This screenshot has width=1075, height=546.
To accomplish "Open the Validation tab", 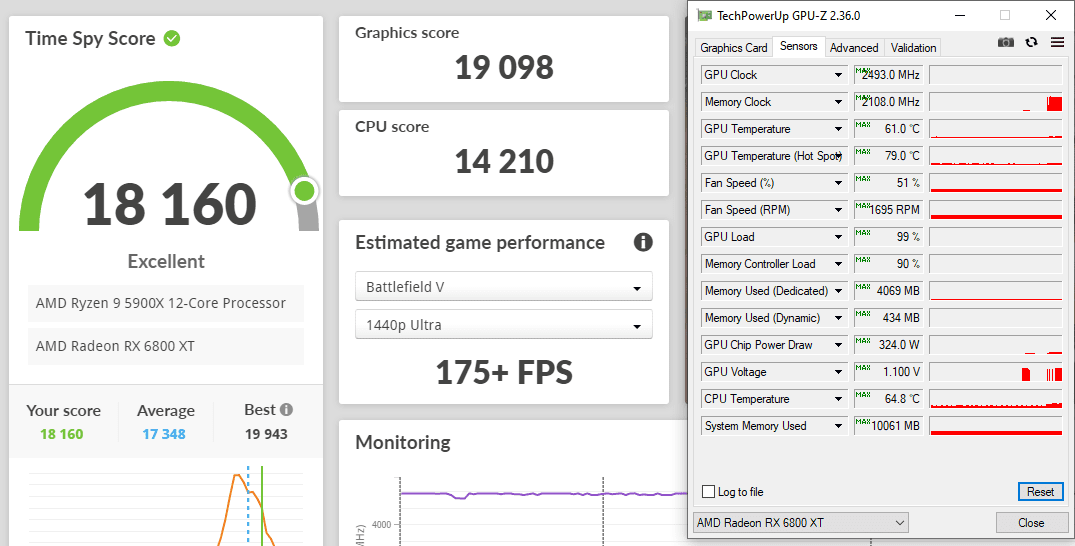I will 913,48.
